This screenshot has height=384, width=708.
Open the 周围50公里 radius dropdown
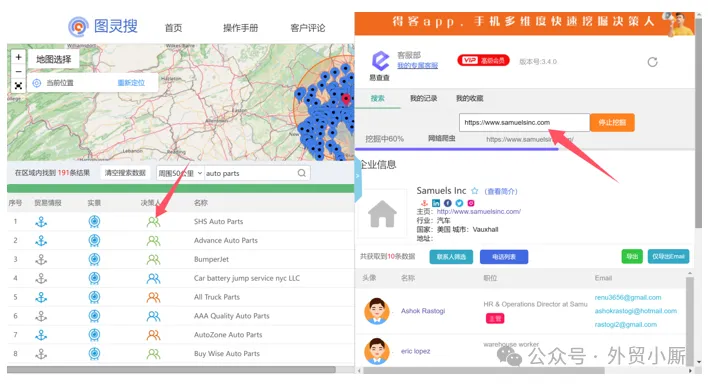(x=180, y=173)
